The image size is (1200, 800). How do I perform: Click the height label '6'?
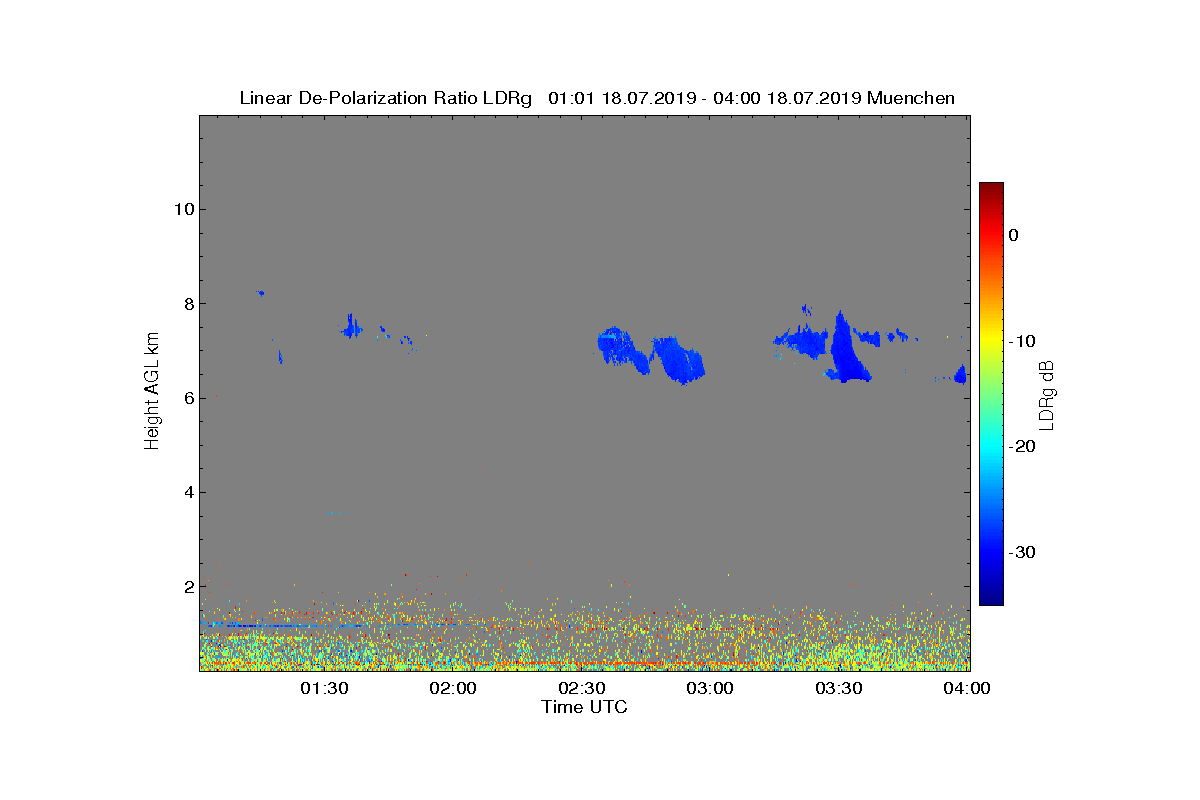point(187,398)
